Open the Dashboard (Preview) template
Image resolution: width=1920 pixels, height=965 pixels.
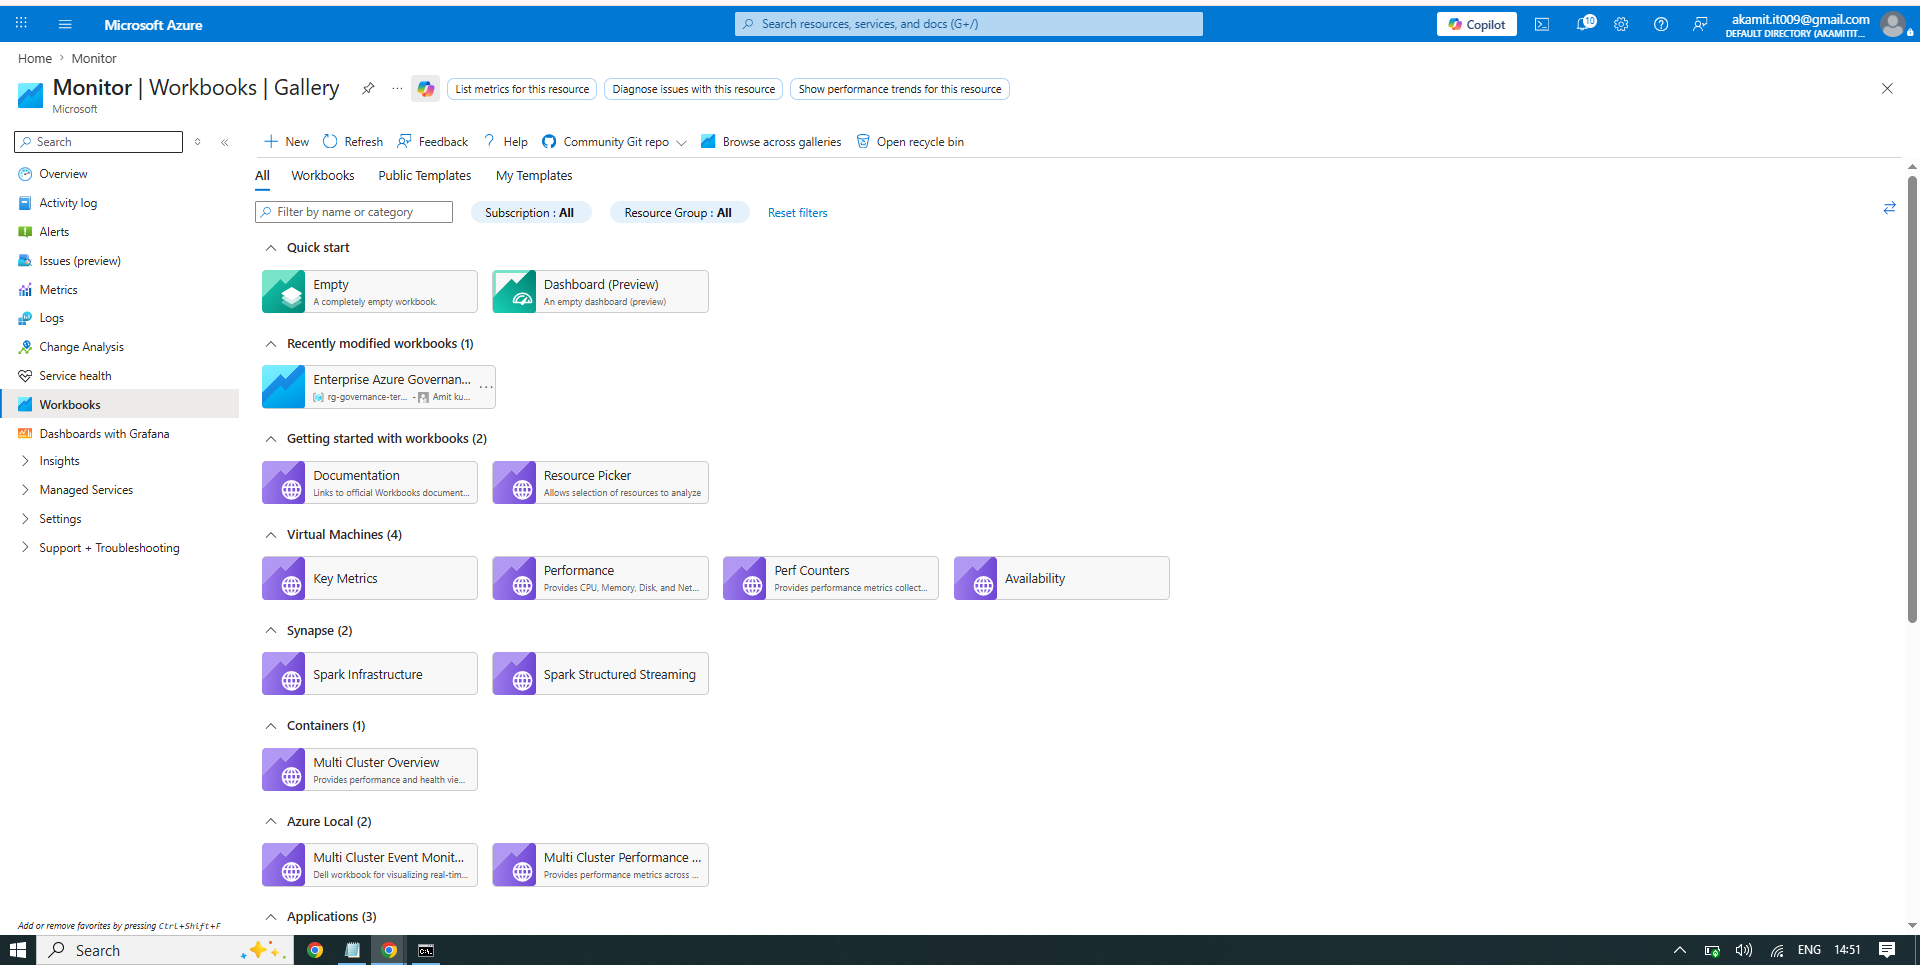600,292
